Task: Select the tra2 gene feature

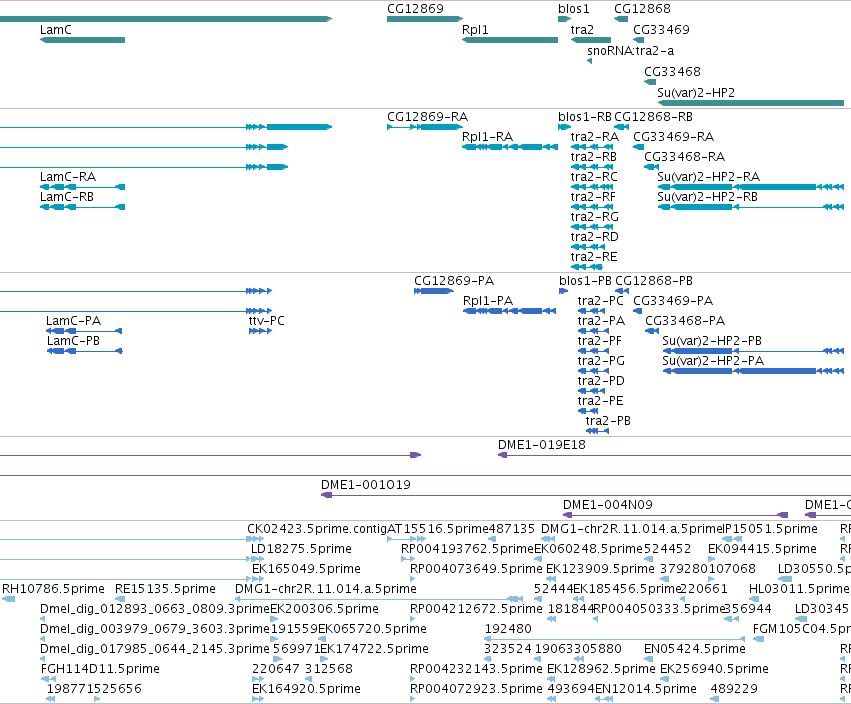Action: tap(590, 40)
